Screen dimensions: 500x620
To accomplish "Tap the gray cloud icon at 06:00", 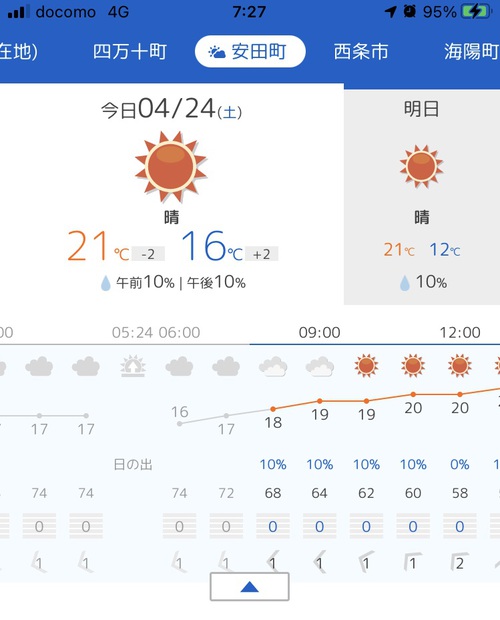I will 179,366.
